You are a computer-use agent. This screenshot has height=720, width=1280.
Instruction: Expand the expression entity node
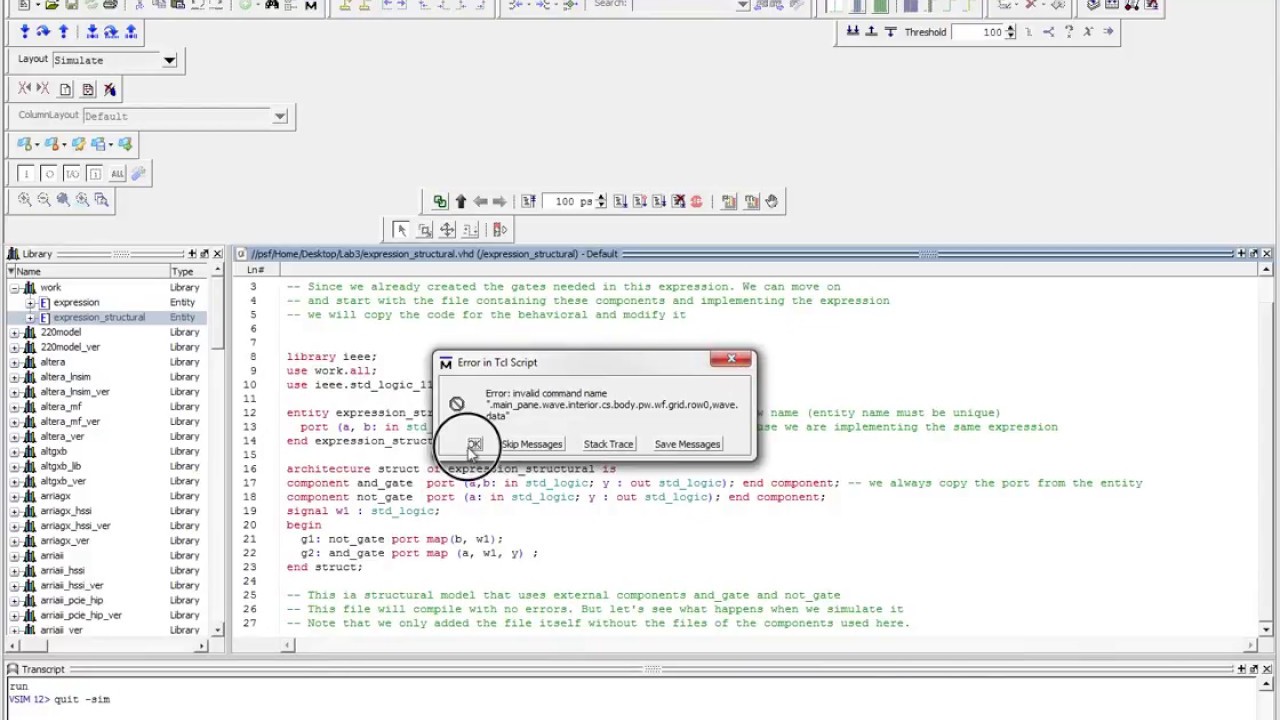(31, 303)
